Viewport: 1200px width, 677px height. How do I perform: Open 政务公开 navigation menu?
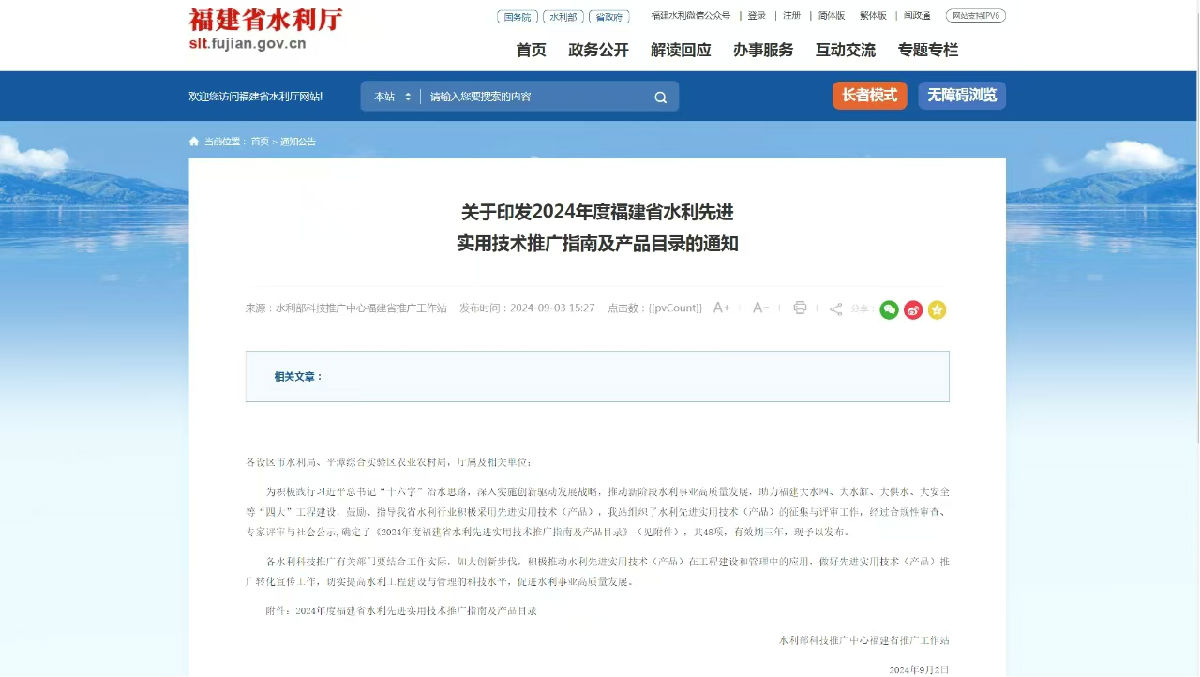(598, 50)
